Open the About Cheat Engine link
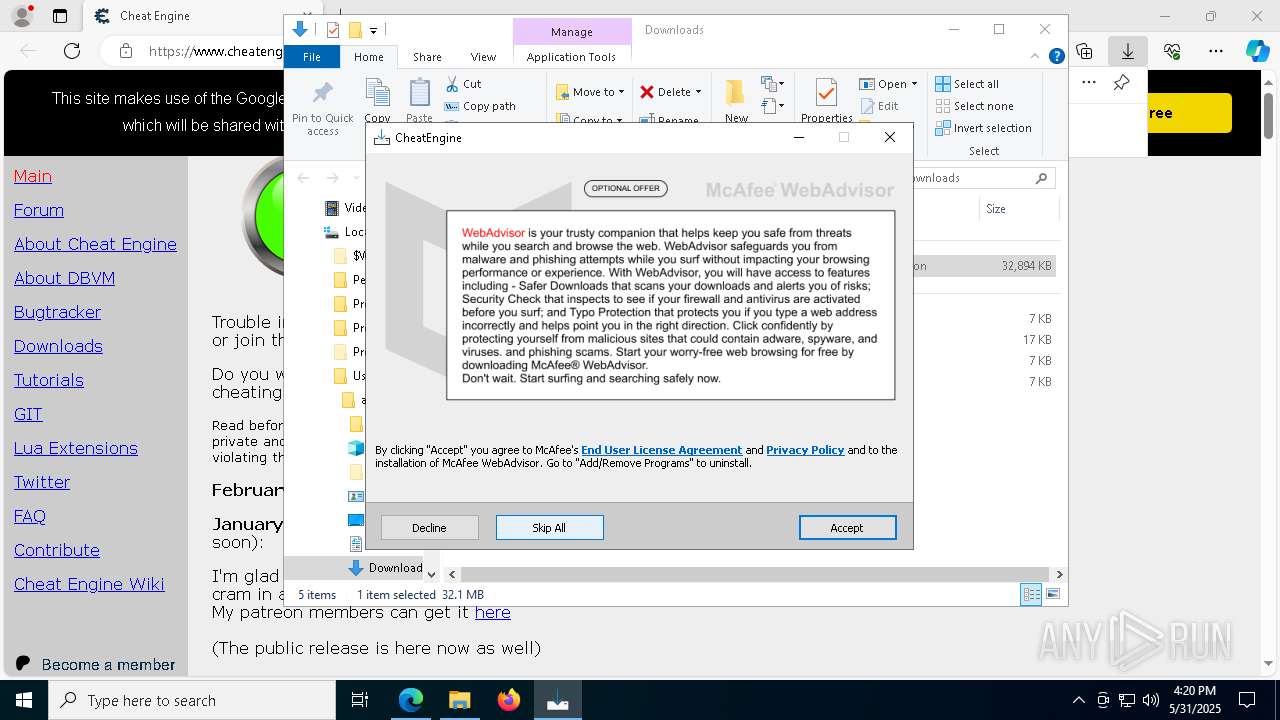 95,244
